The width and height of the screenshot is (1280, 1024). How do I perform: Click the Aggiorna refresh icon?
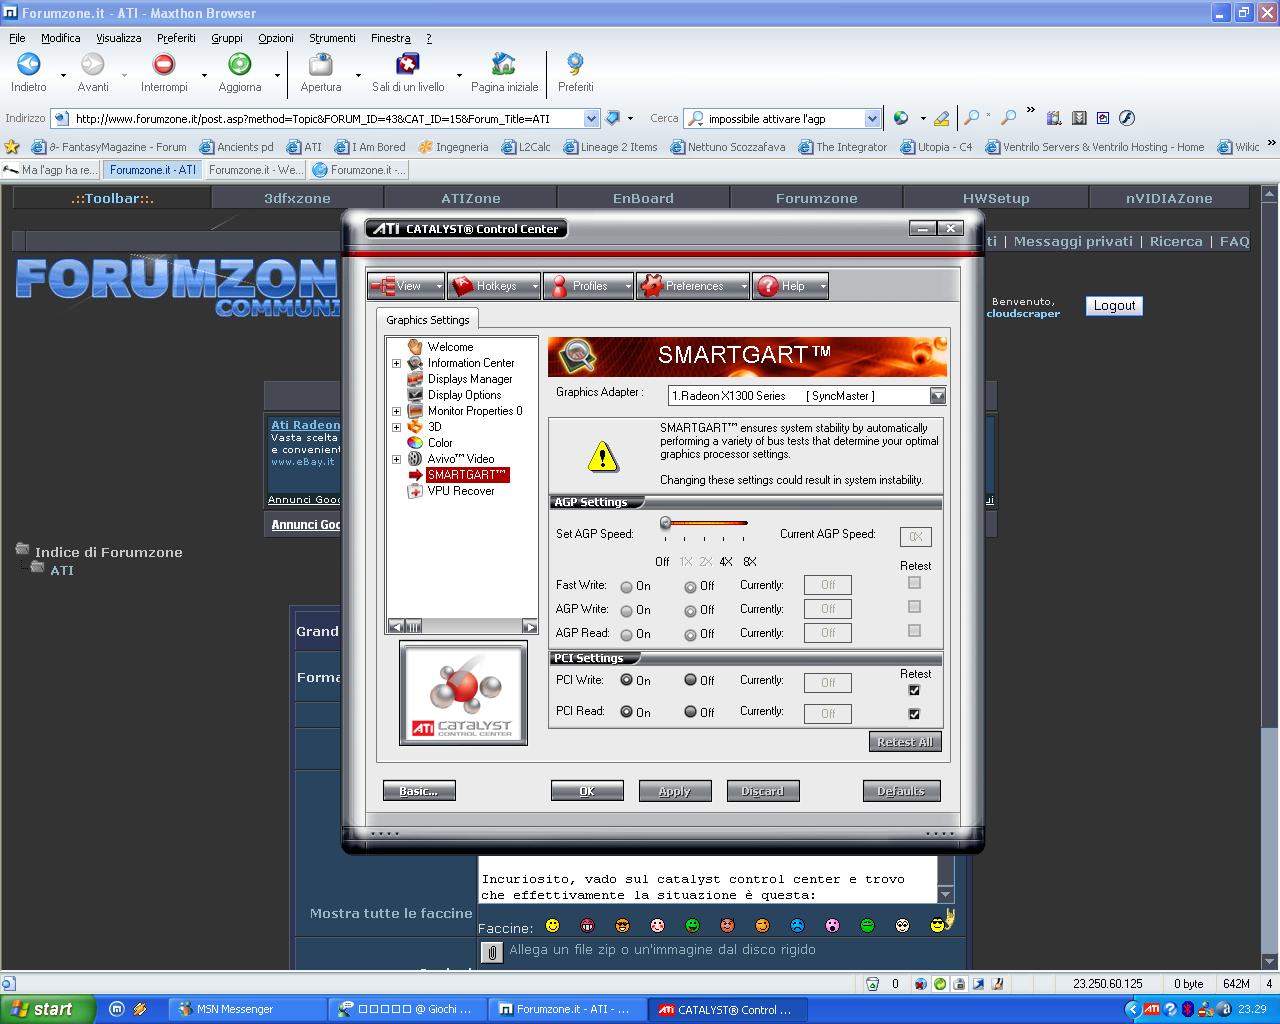pos(240,64)
